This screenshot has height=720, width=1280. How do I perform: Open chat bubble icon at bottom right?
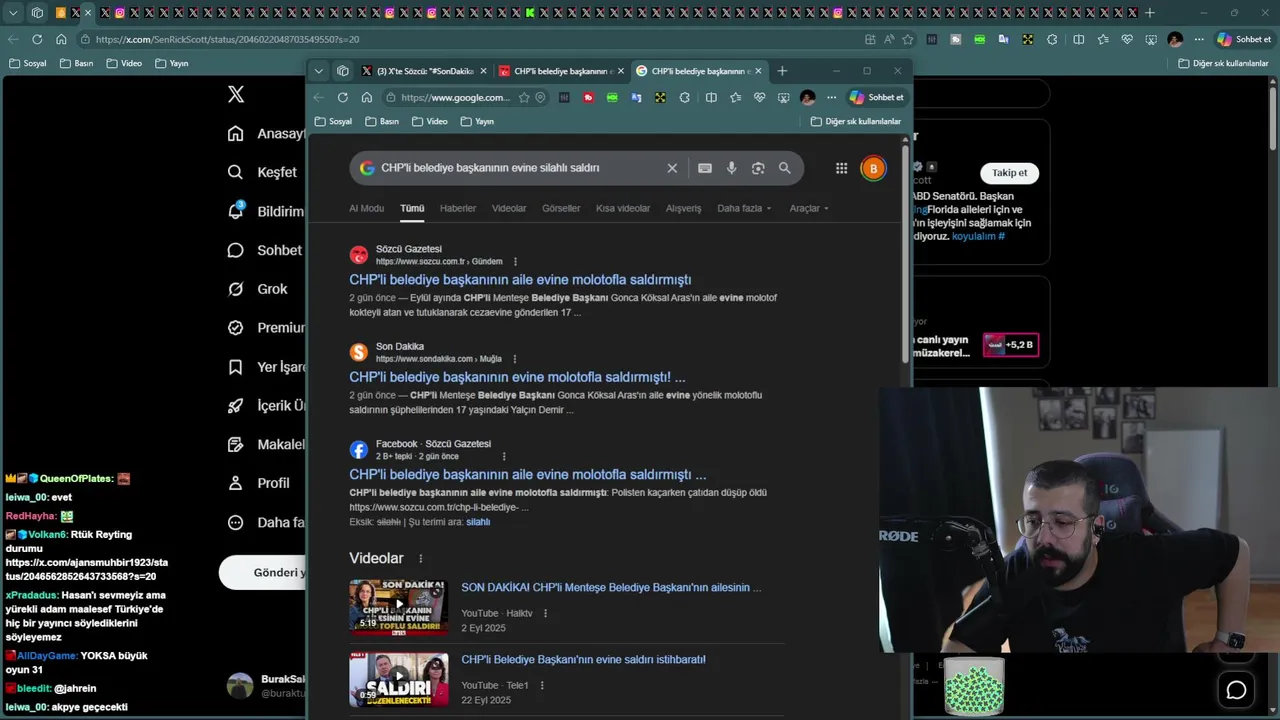pos(1236,690)
